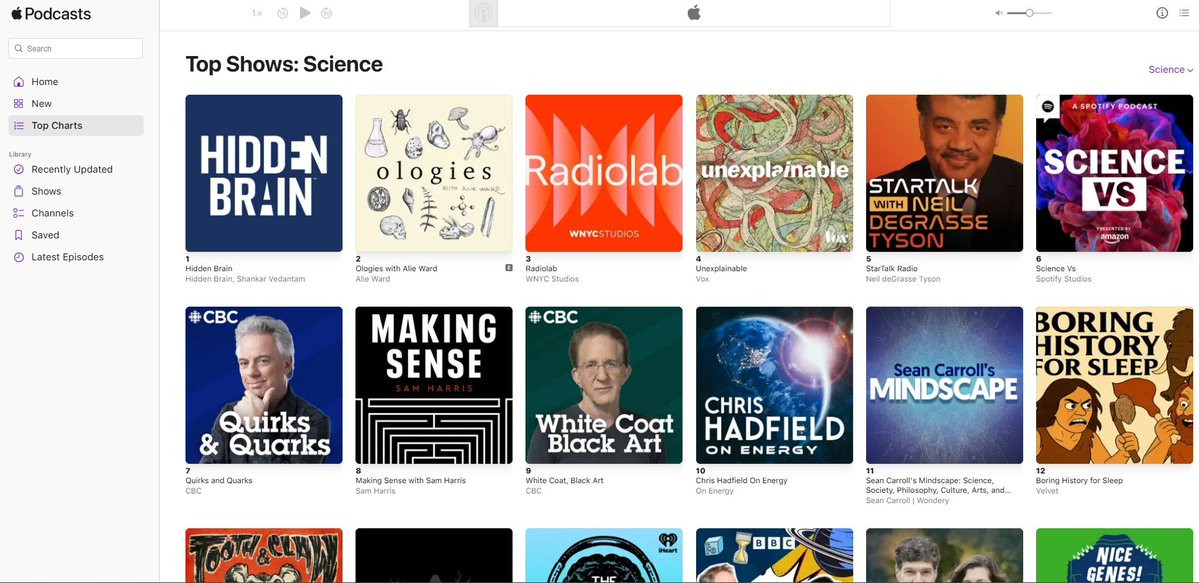Open the Radiolab podcast artwork
Screen dimensions: 1199x583
[x=604, y=173]
